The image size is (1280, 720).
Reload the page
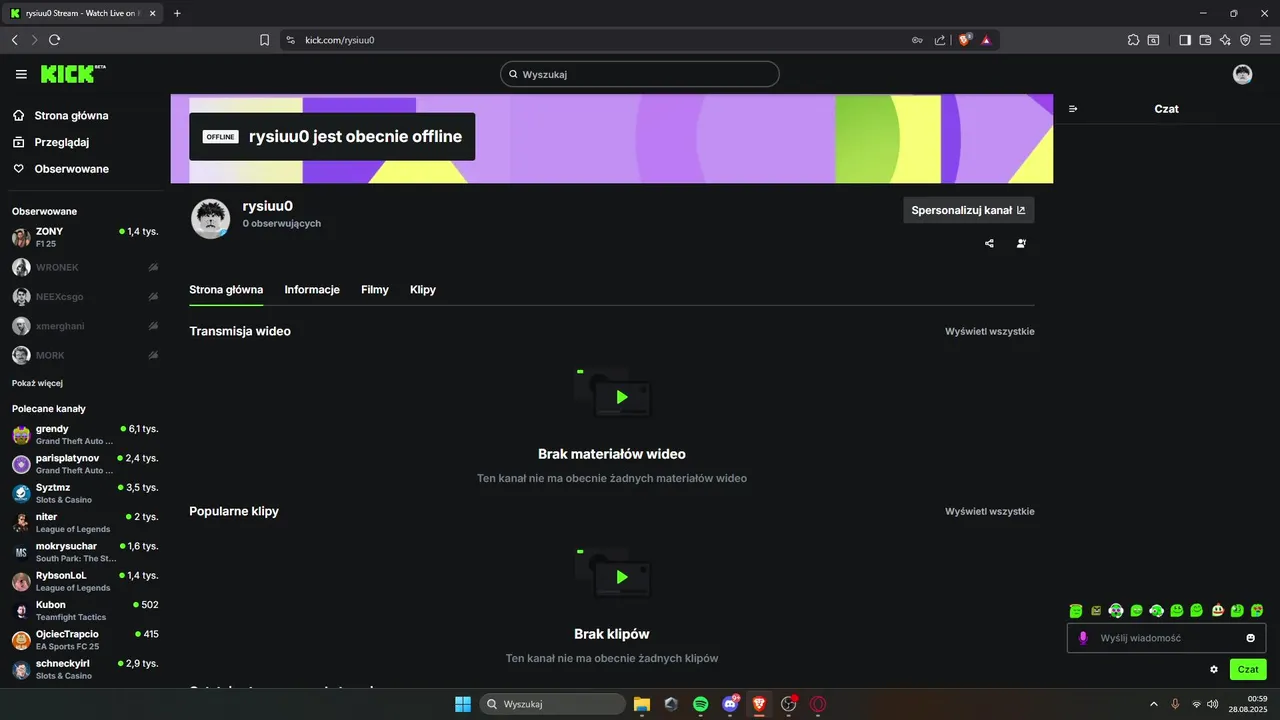[54, 40]
